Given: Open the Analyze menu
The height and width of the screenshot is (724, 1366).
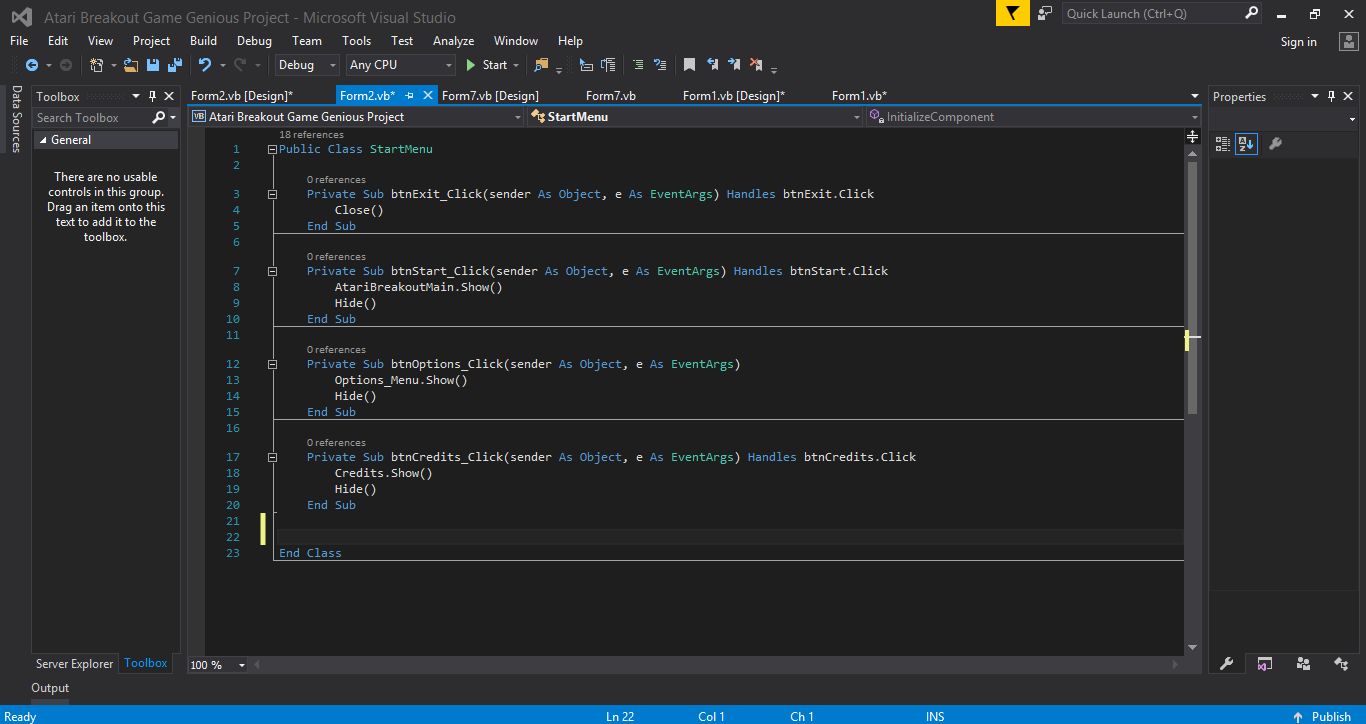Looking at the screenshot, I should [x=453, y=41].
